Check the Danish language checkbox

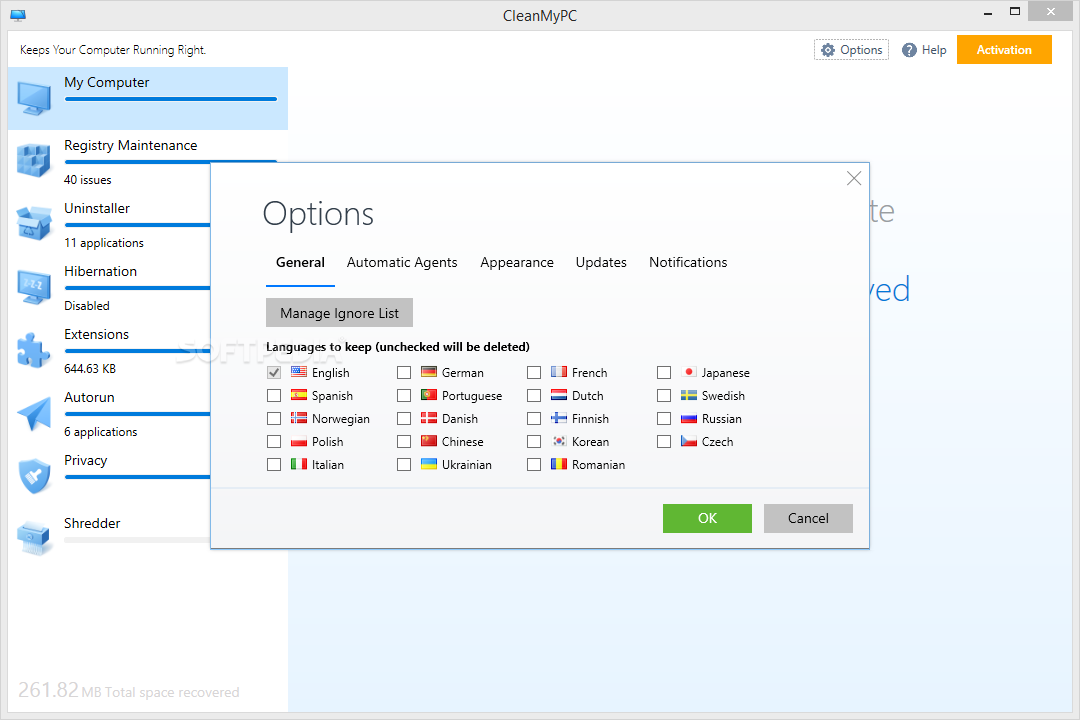coord(404,419)
